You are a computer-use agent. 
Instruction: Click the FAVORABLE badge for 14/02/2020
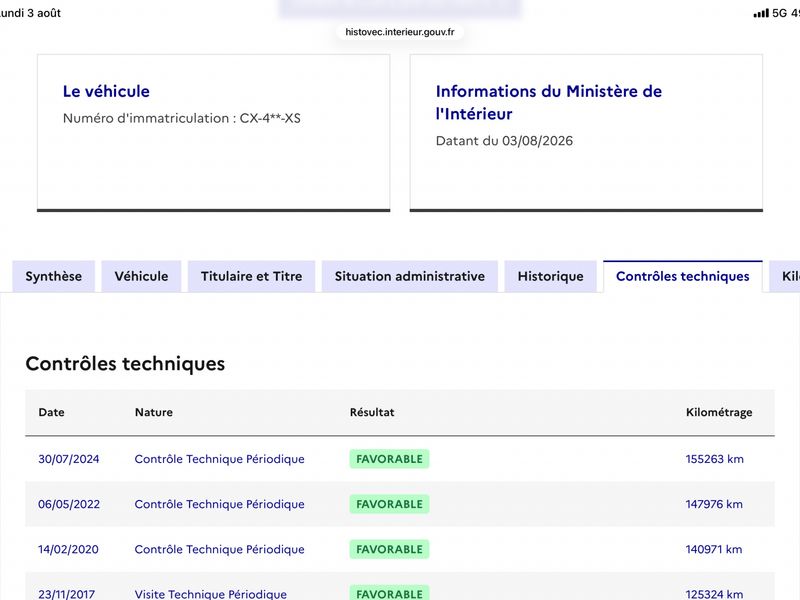tap(389, 549)
